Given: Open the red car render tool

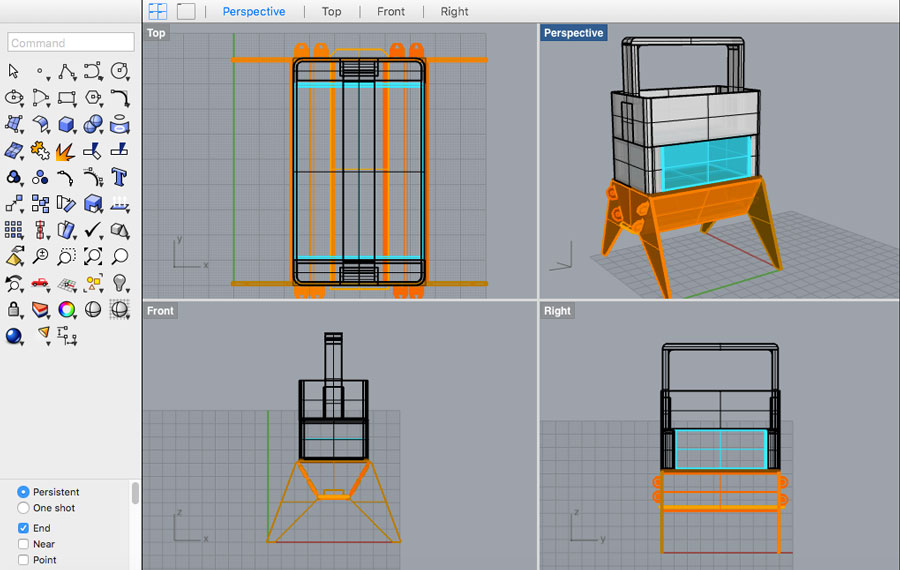Looking at the screenshot, I should point(40,282).
